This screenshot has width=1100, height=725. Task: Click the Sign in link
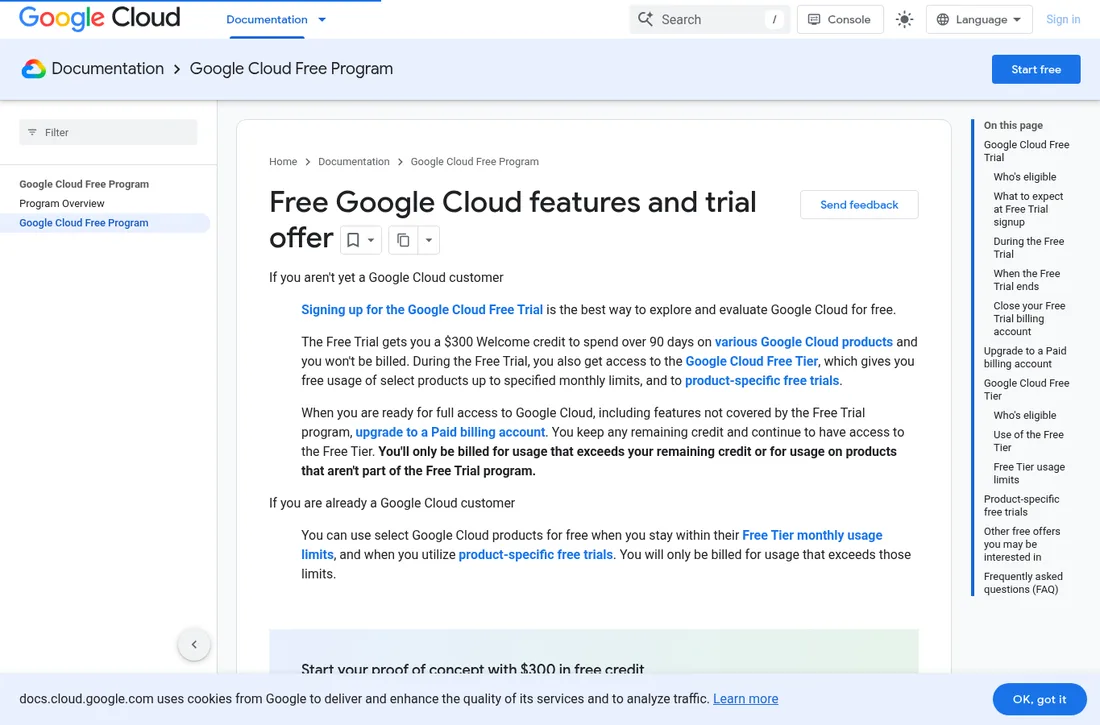(x=1063, y=20)
